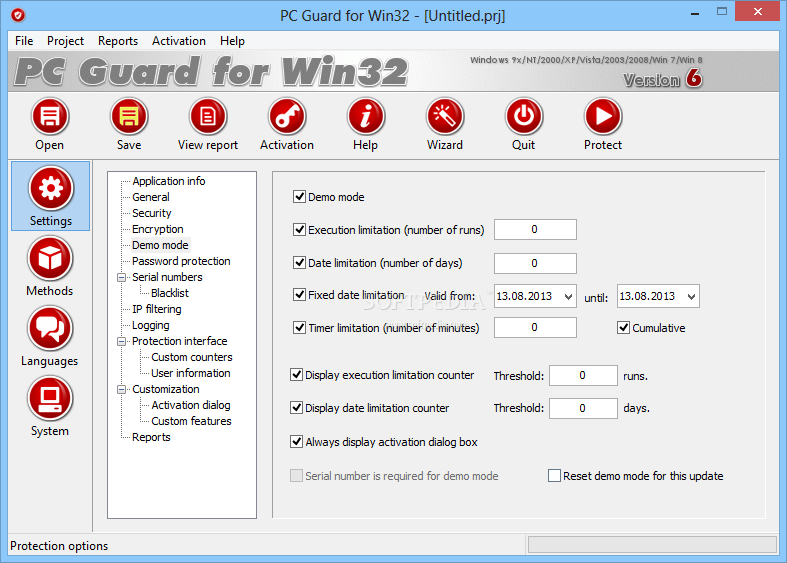
Task: Select Reports at bottom of tree
Action: click(151, 437)
